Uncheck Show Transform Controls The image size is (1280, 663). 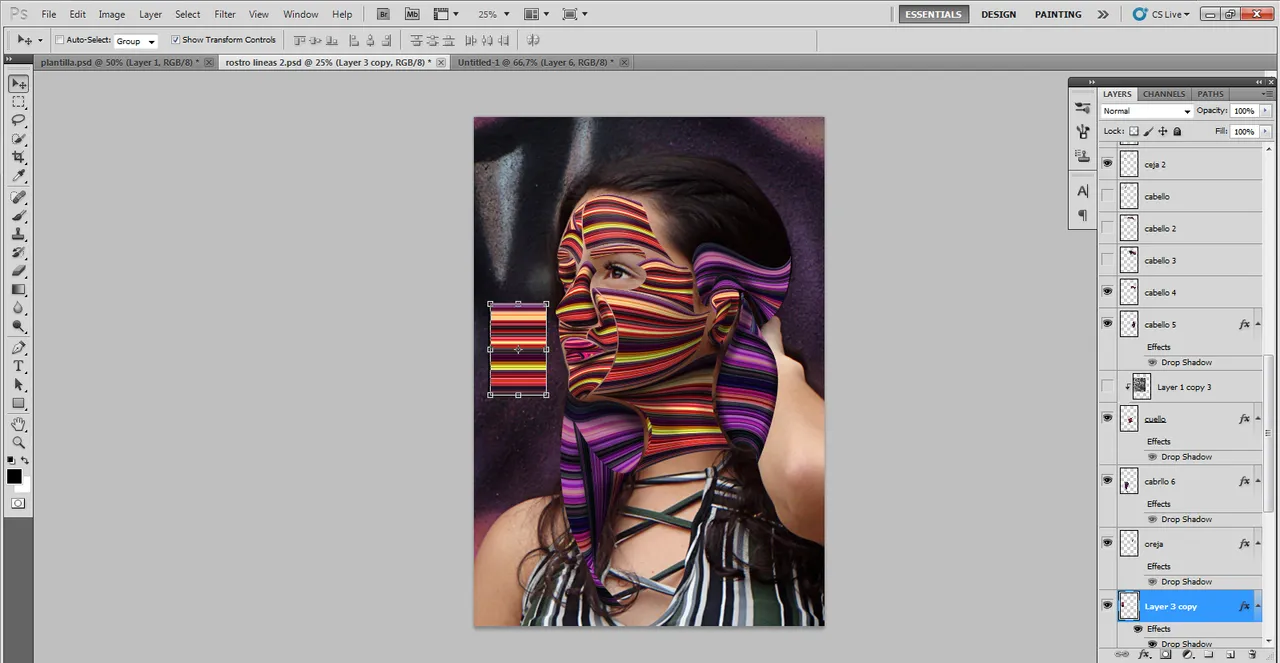pos(176,40)
